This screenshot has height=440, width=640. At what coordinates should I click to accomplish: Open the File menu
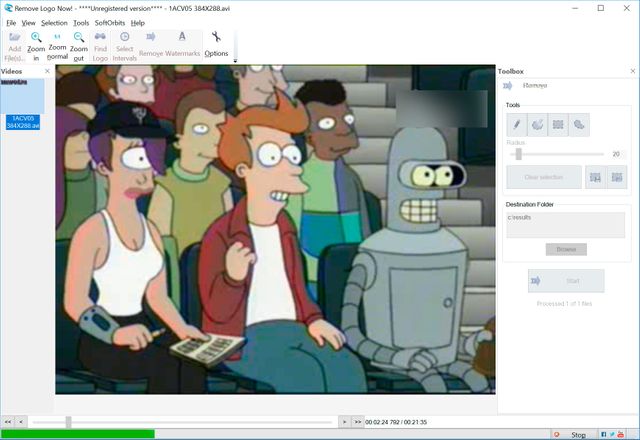coord(11,22)
